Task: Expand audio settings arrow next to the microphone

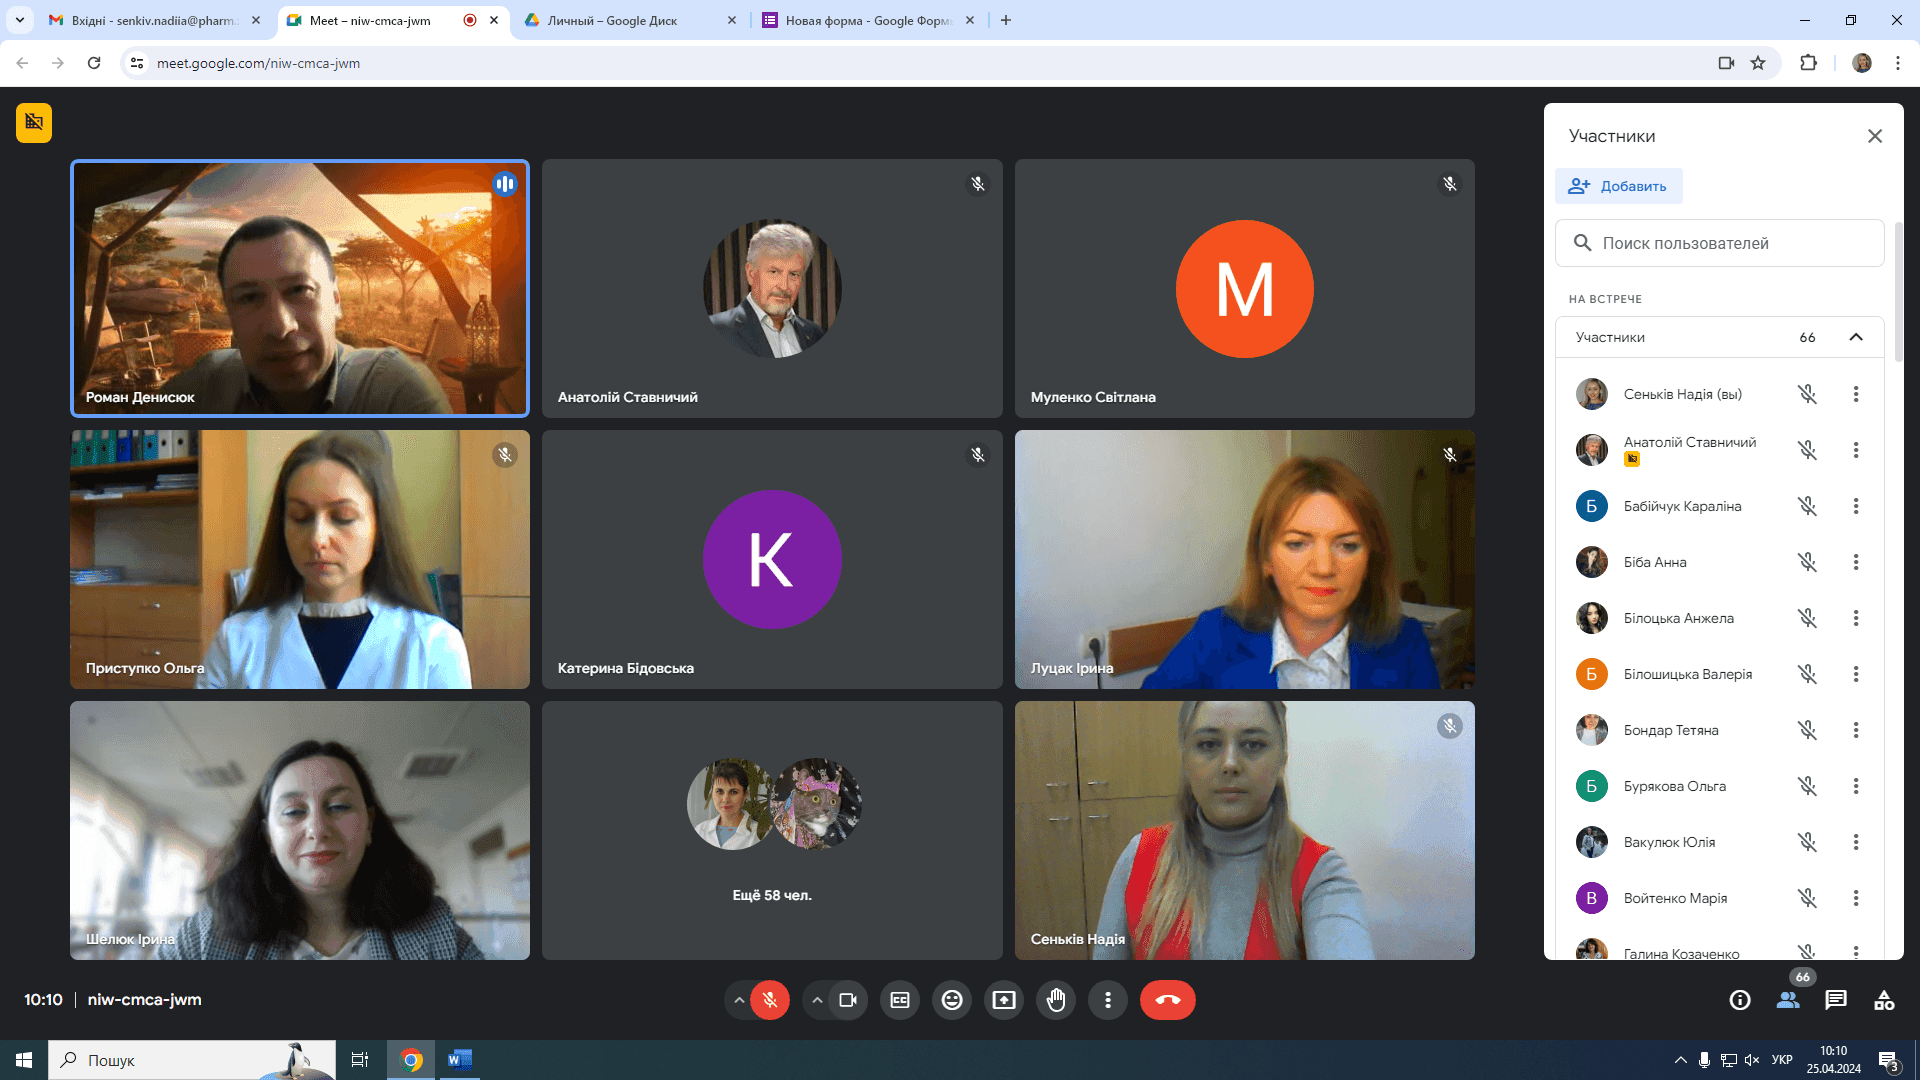Action: pyautogui.click(x=739, y=1000)
